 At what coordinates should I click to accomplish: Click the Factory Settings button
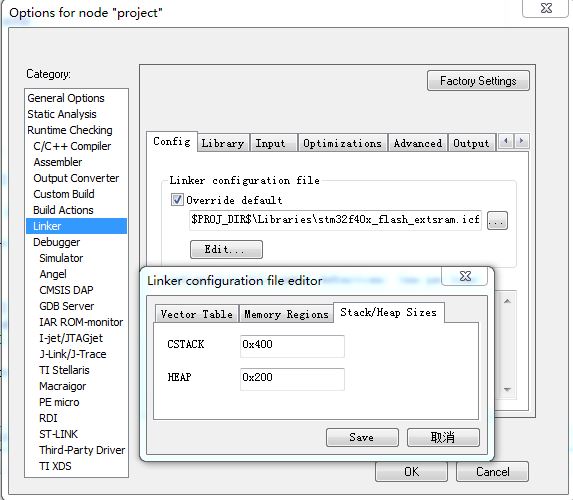[478, 81]
